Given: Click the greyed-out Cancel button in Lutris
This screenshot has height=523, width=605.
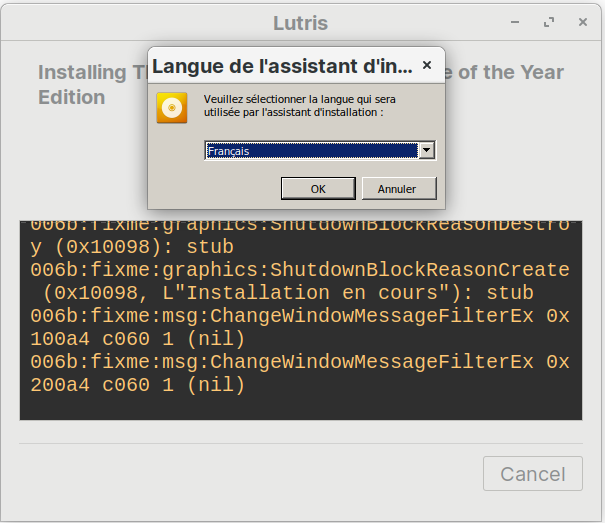Looking at the screenshot, I should (532, 473).
